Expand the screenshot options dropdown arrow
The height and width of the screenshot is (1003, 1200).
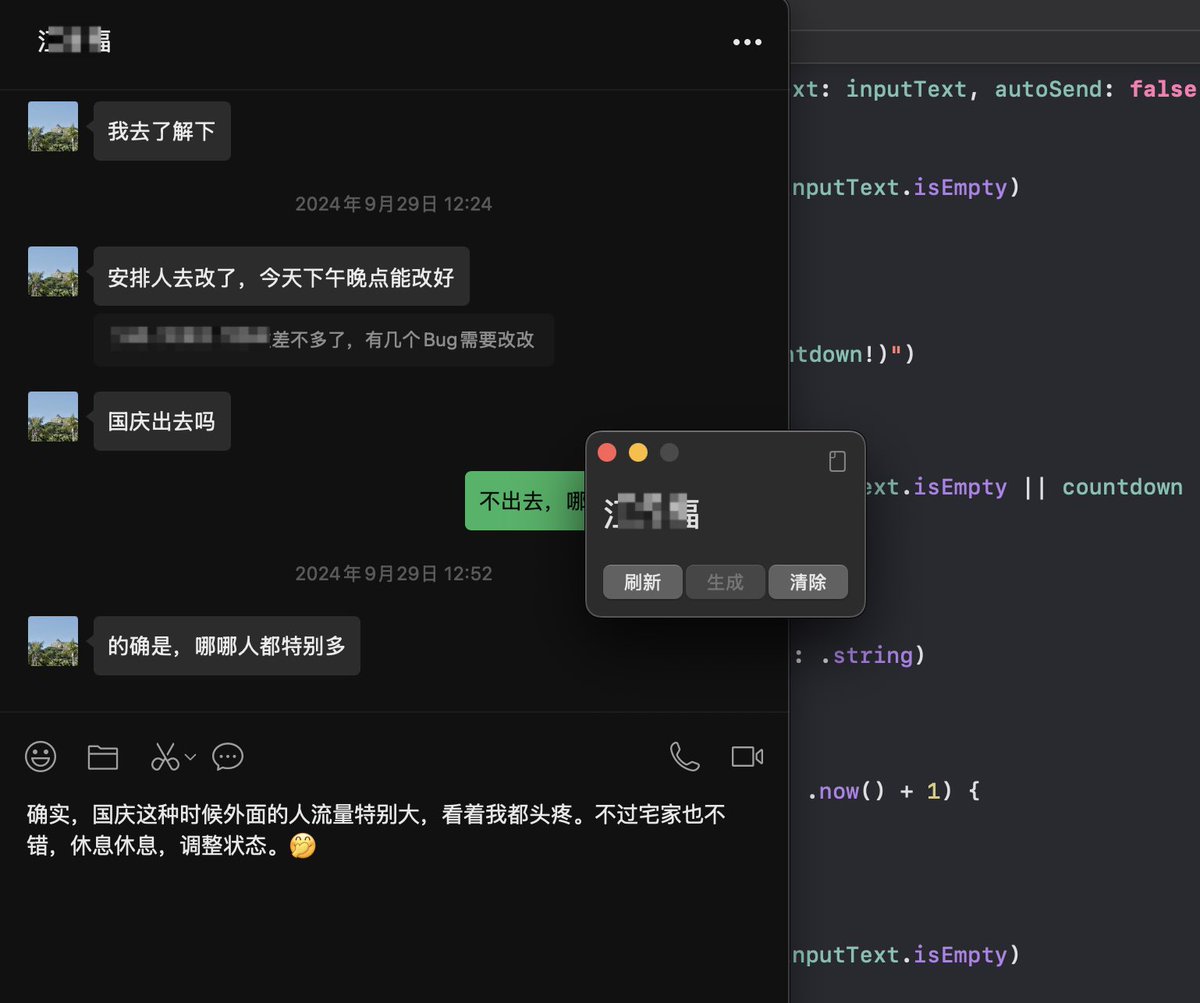point(190,756)
